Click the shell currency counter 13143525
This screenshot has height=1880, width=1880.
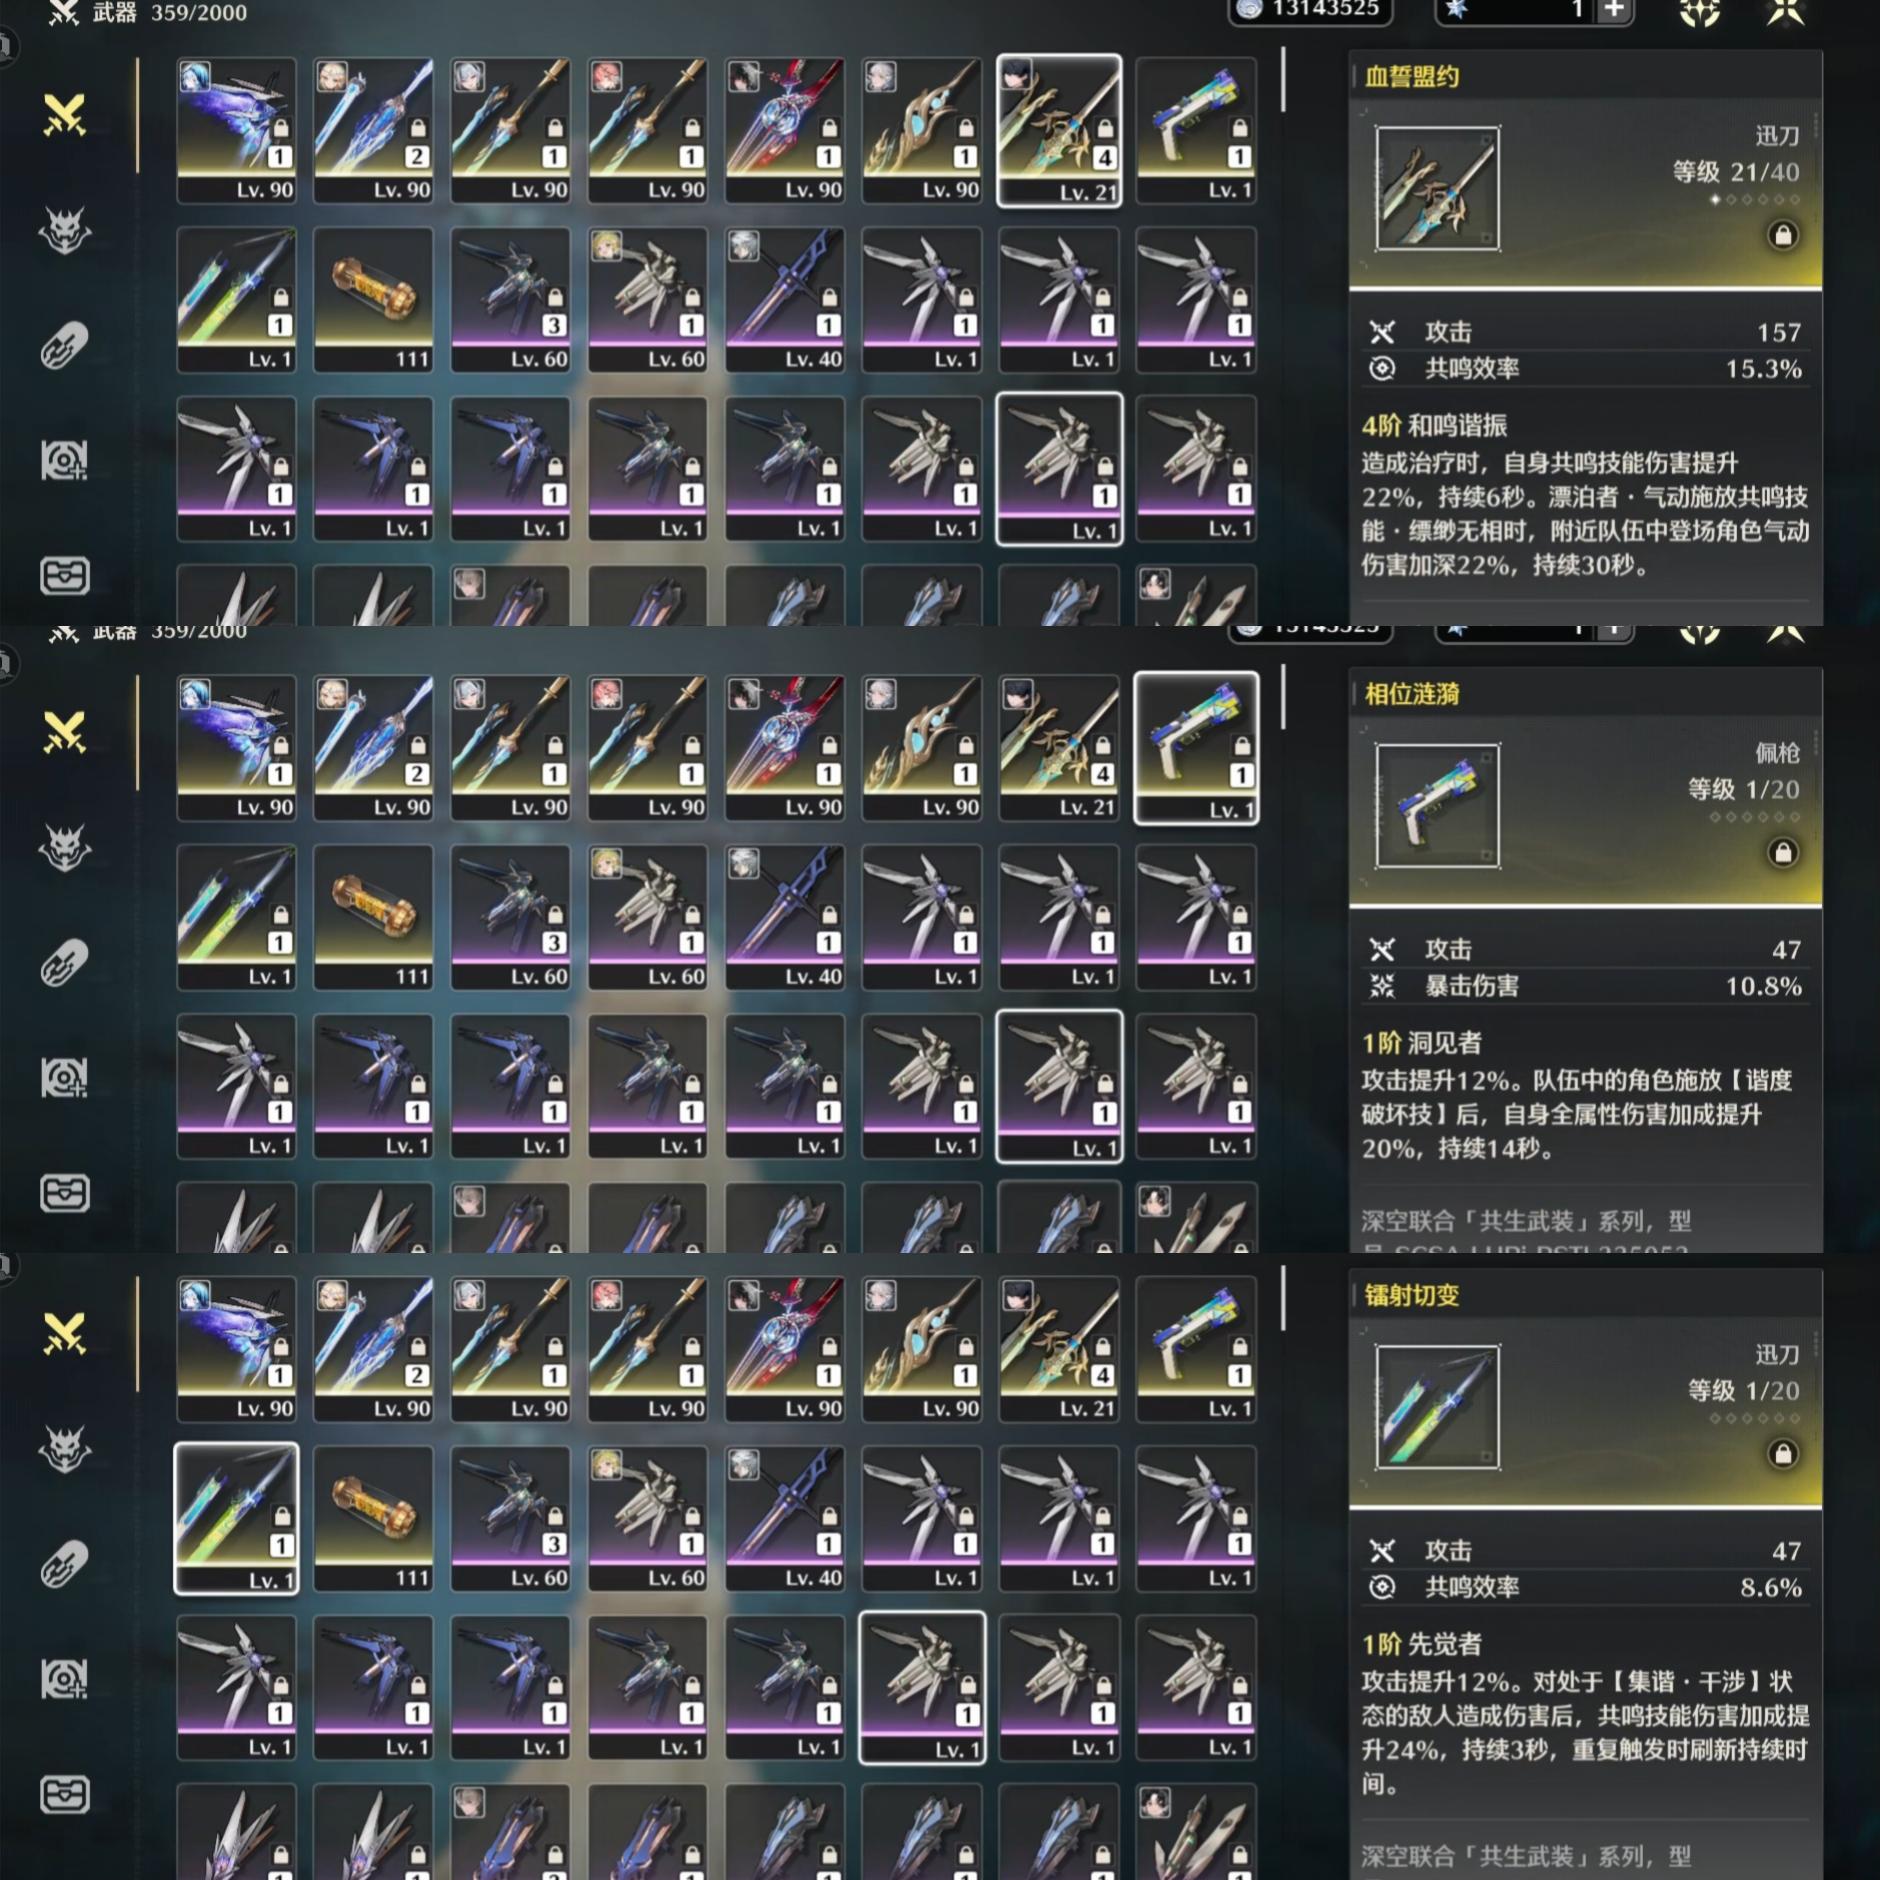(x=1311, y=10)
